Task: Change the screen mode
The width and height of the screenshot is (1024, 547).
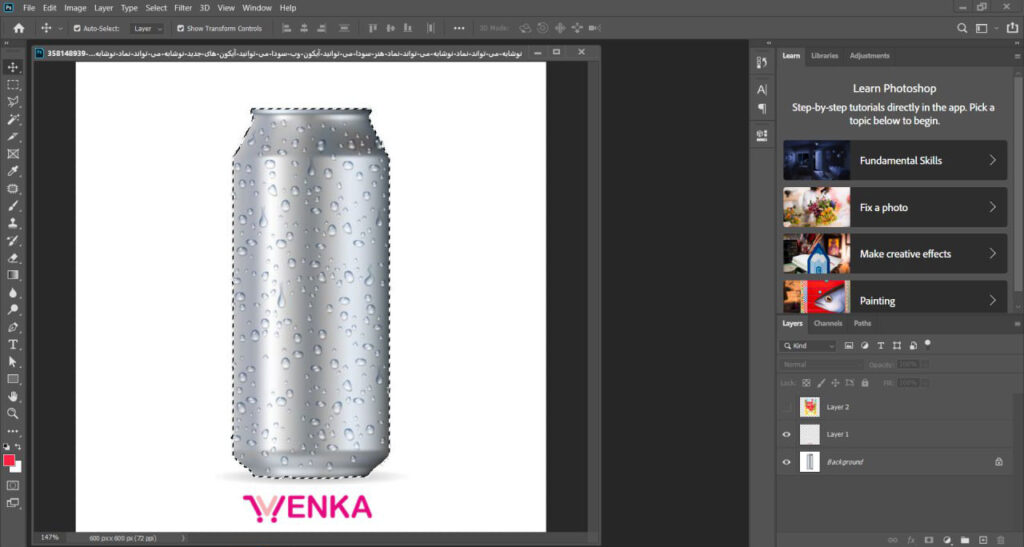Action: coord(12,503)
